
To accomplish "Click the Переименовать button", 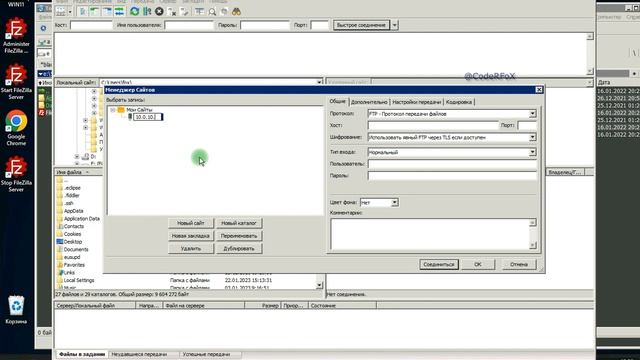I will pyautogui.click(x=239, y=236).
